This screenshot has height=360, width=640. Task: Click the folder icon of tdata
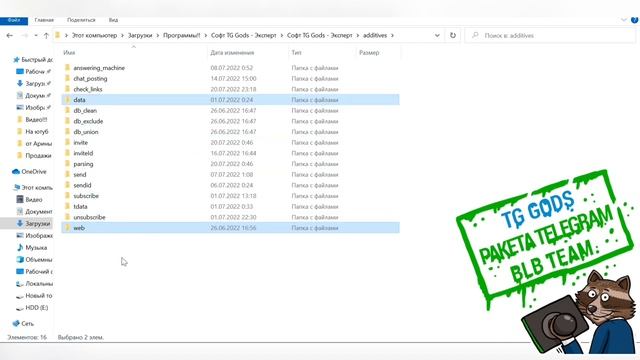click(67, 206)
